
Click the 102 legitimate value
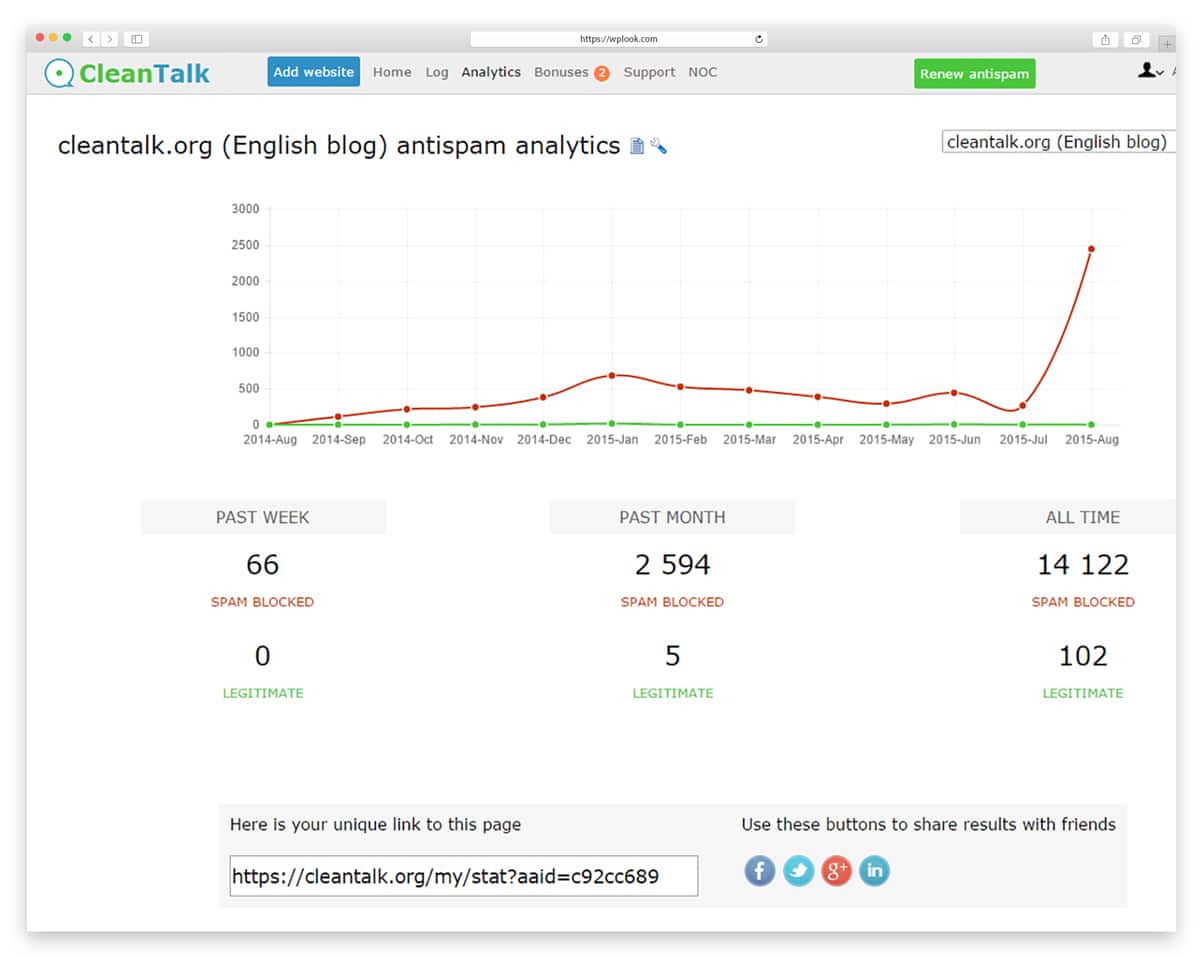tap(1083, 656)
